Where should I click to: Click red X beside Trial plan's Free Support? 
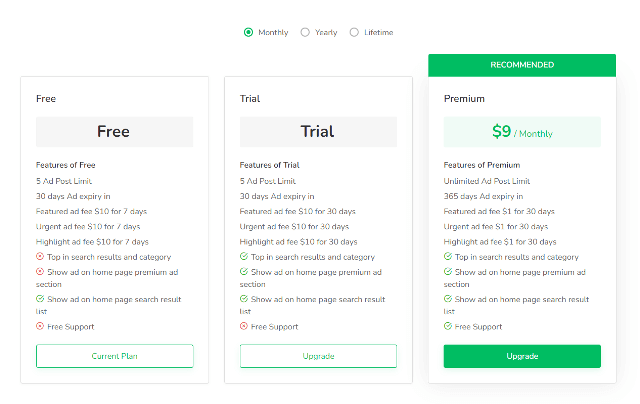click(x=244, y=326)
